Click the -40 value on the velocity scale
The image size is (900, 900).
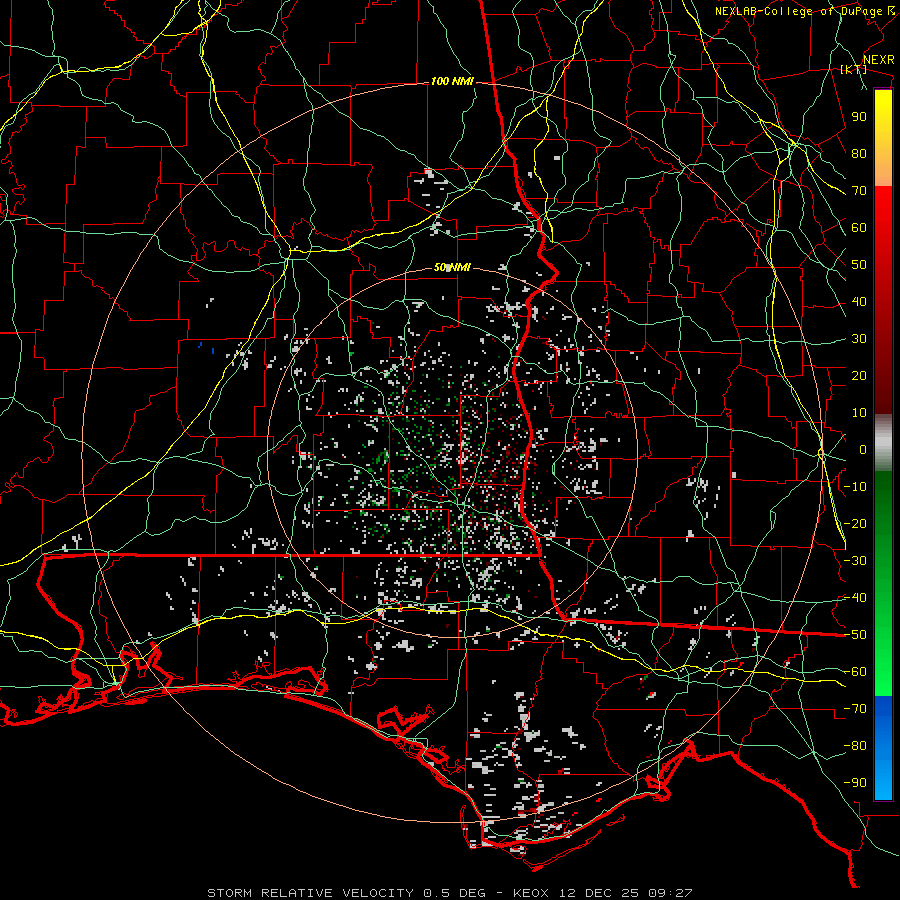(x=855, y=598)
